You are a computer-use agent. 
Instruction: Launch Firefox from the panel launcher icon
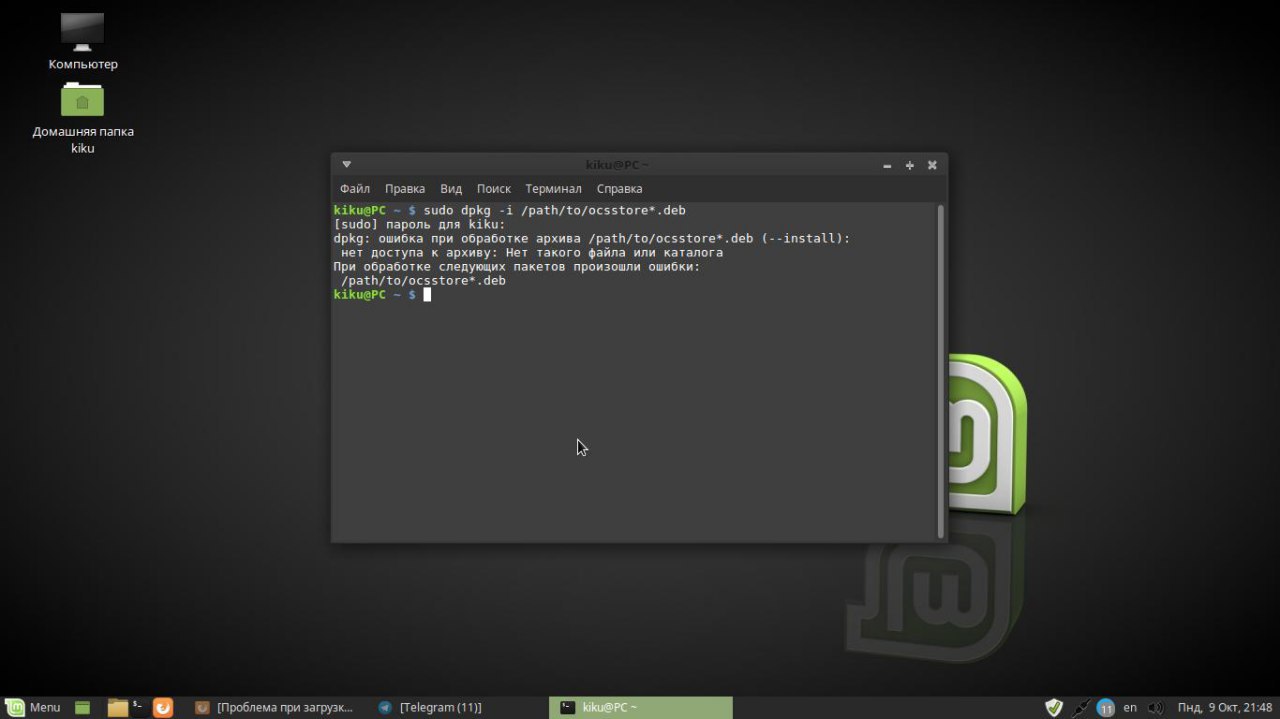coord(163,708)
